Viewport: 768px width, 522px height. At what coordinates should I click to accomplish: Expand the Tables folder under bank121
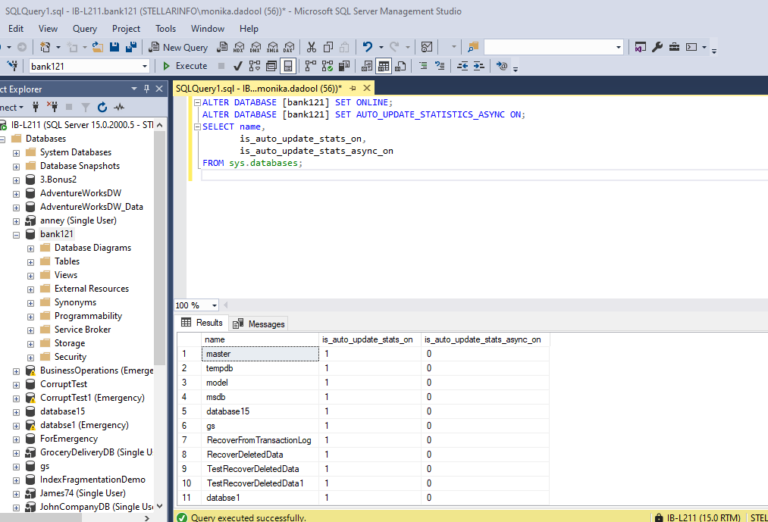[30, 262]
